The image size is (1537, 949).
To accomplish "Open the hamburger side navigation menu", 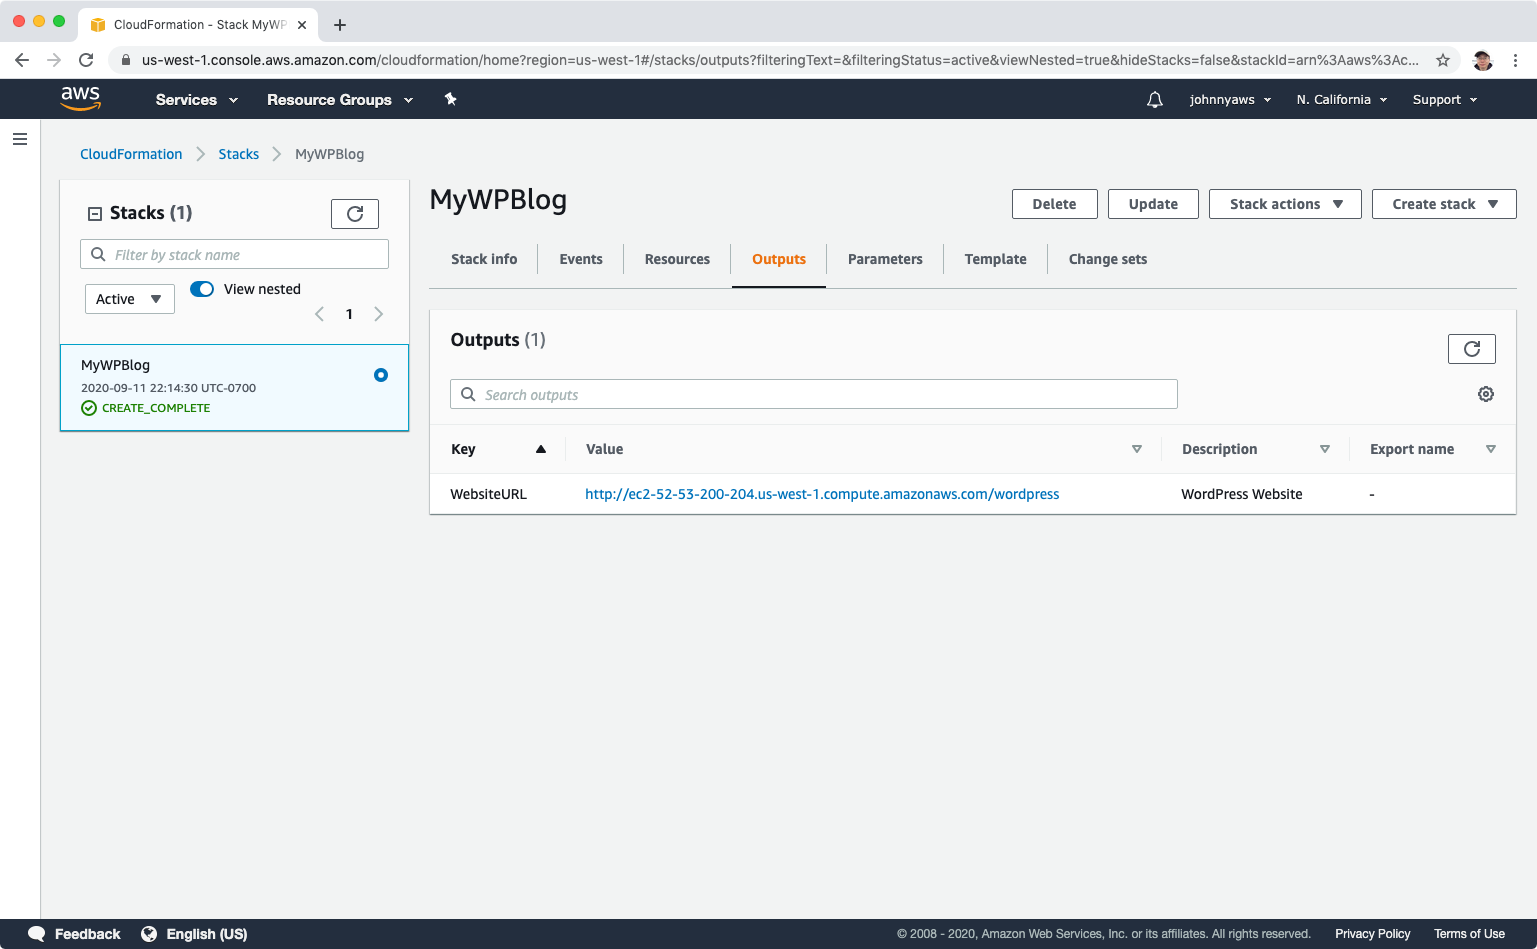I will (20, 139).
